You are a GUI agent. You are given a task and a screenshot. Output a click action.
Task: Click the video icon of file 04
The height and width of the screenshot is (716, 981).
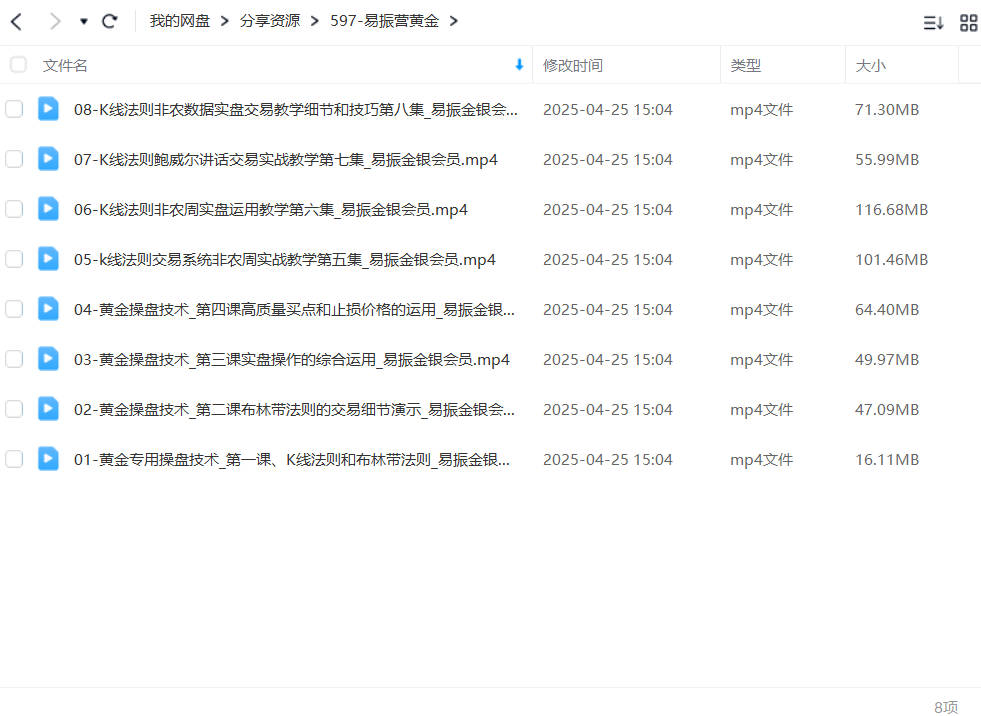(x=48, y=309)
